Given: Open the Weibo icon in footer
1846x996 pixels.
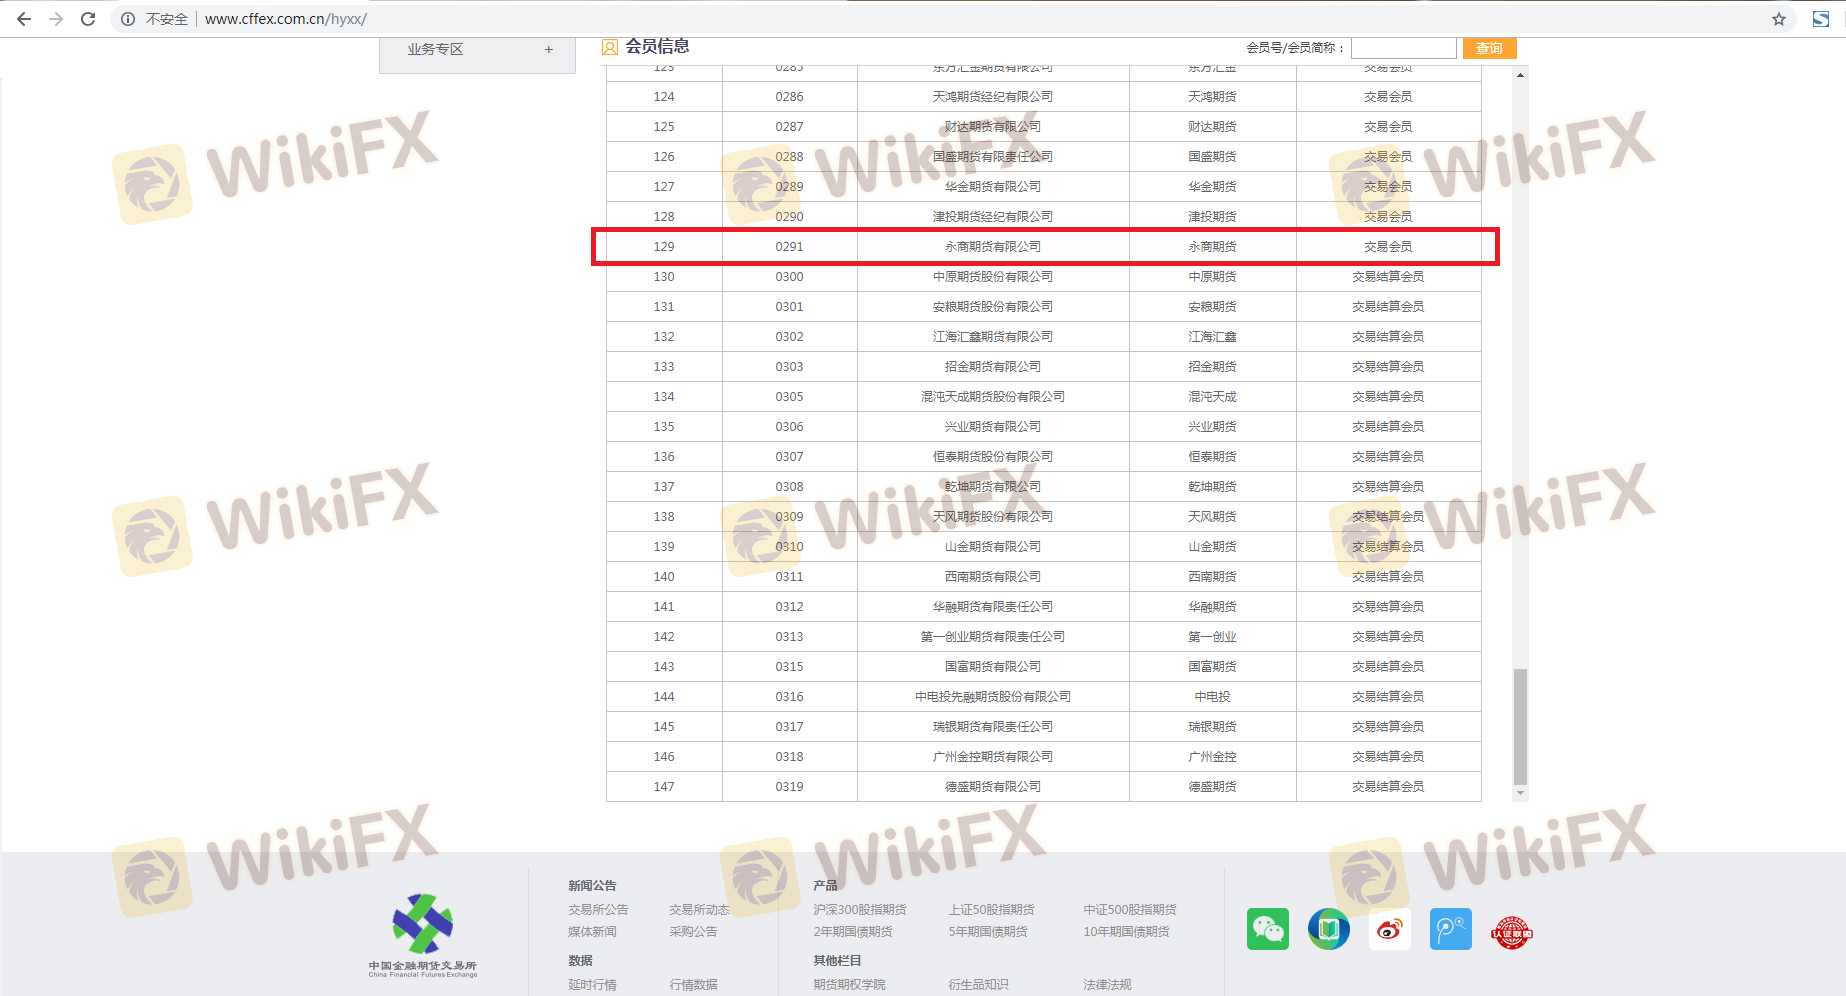Looking at the screenshot, I should click(1389, 929).
